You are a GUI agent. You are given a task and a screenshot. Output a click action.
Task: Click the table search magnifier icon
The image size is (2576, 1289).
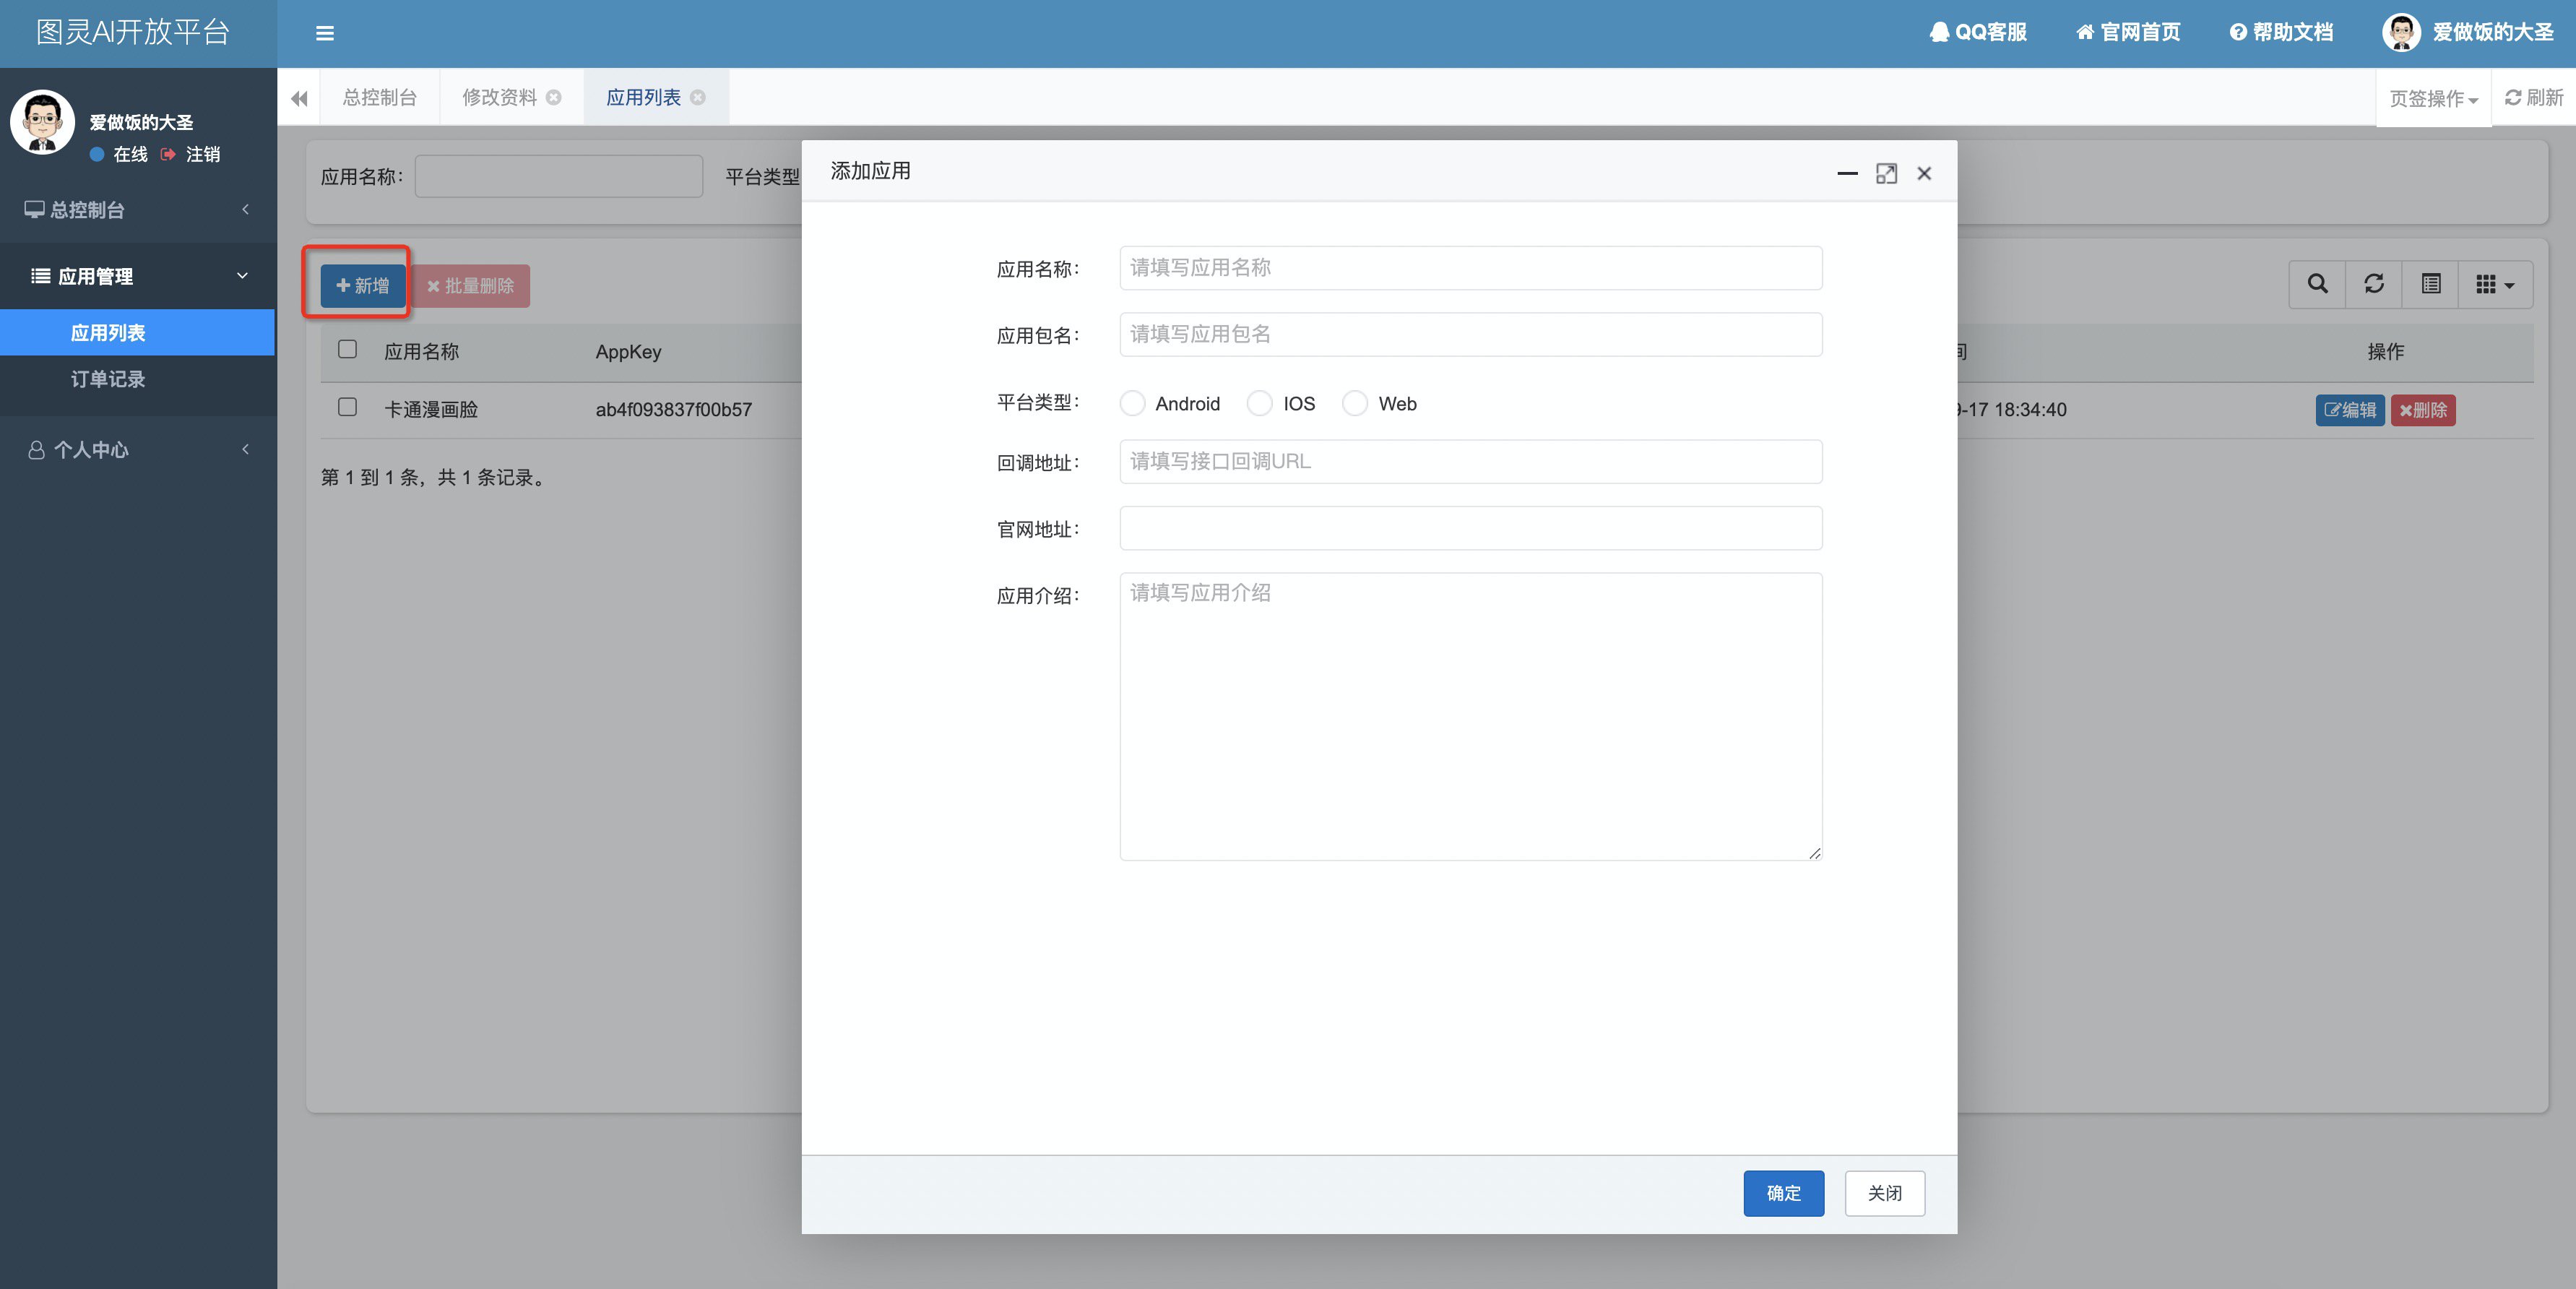pos(2317,284)
